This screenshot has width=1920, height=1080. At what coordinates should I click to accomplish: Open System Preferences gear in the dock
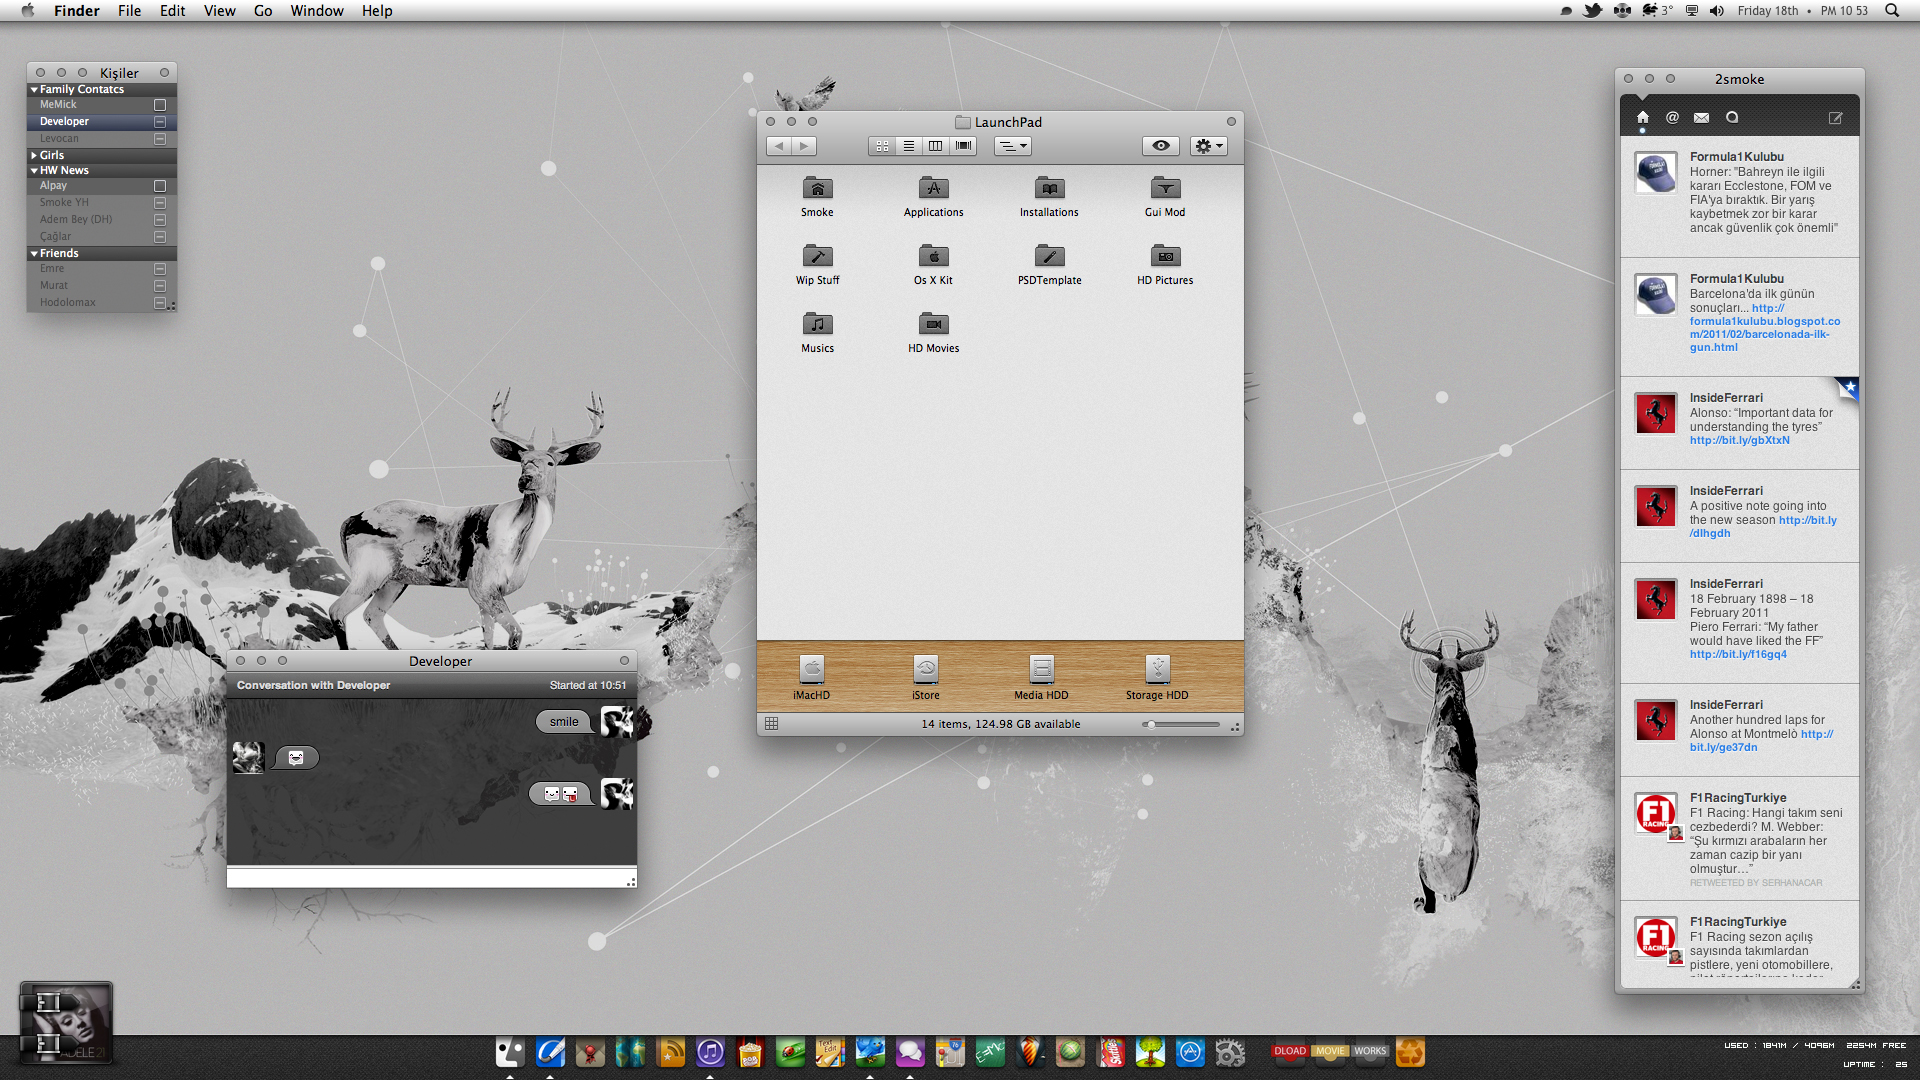[x=1230, y=1052]
